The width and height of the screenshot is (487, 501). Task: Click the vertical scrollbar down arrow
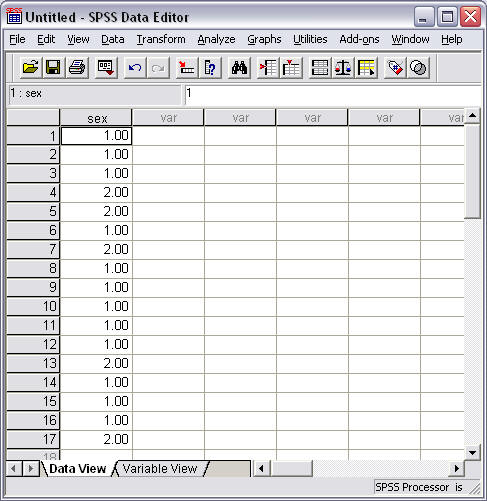(472, 453)
